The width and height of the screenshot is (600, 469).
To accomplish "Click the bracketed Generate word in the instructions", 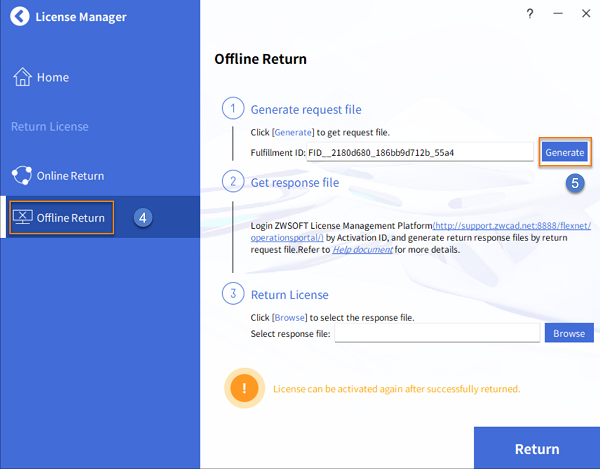I will click(x=293, y=132).
